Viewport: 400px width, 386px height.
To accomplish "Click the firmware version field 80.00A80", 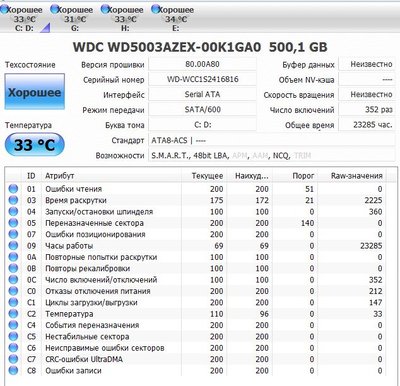I will [202, 64].
